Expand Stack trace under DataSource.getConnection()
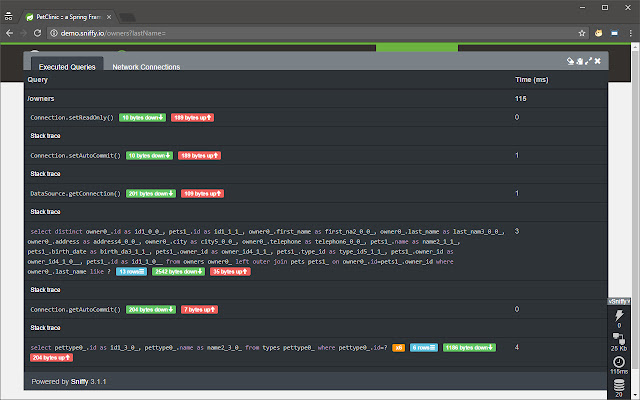 (x=46, y=212)
